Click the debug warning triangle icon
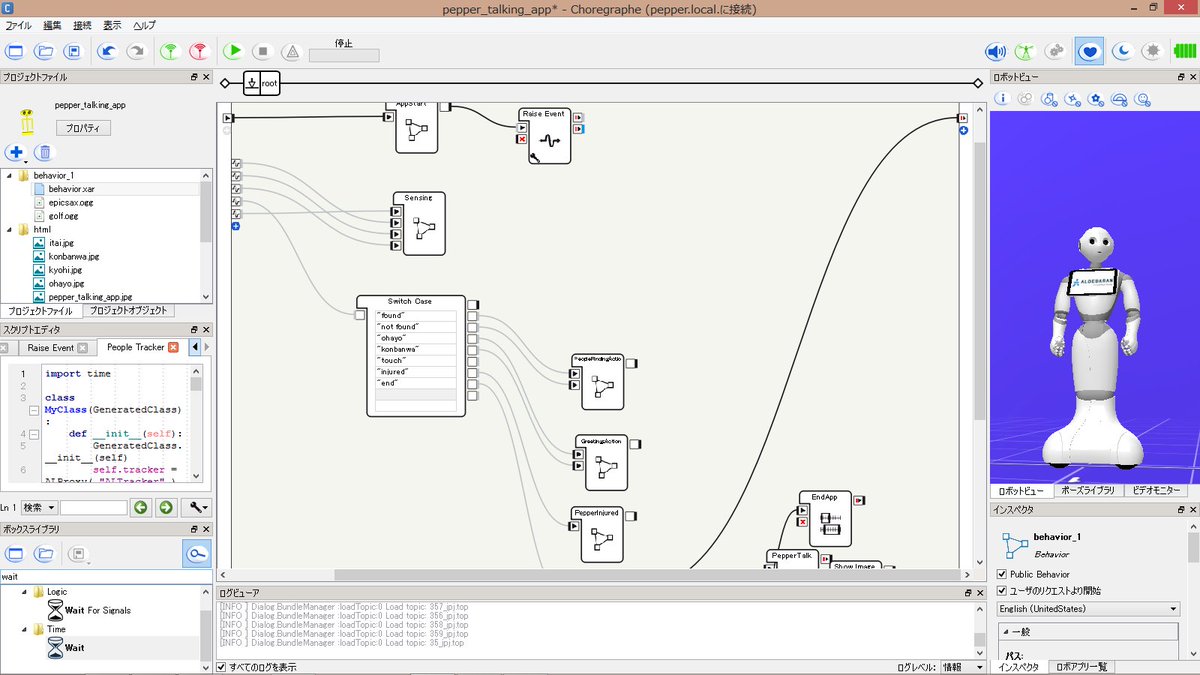Viewport: 1200px width, 675px height. [291, 51]
